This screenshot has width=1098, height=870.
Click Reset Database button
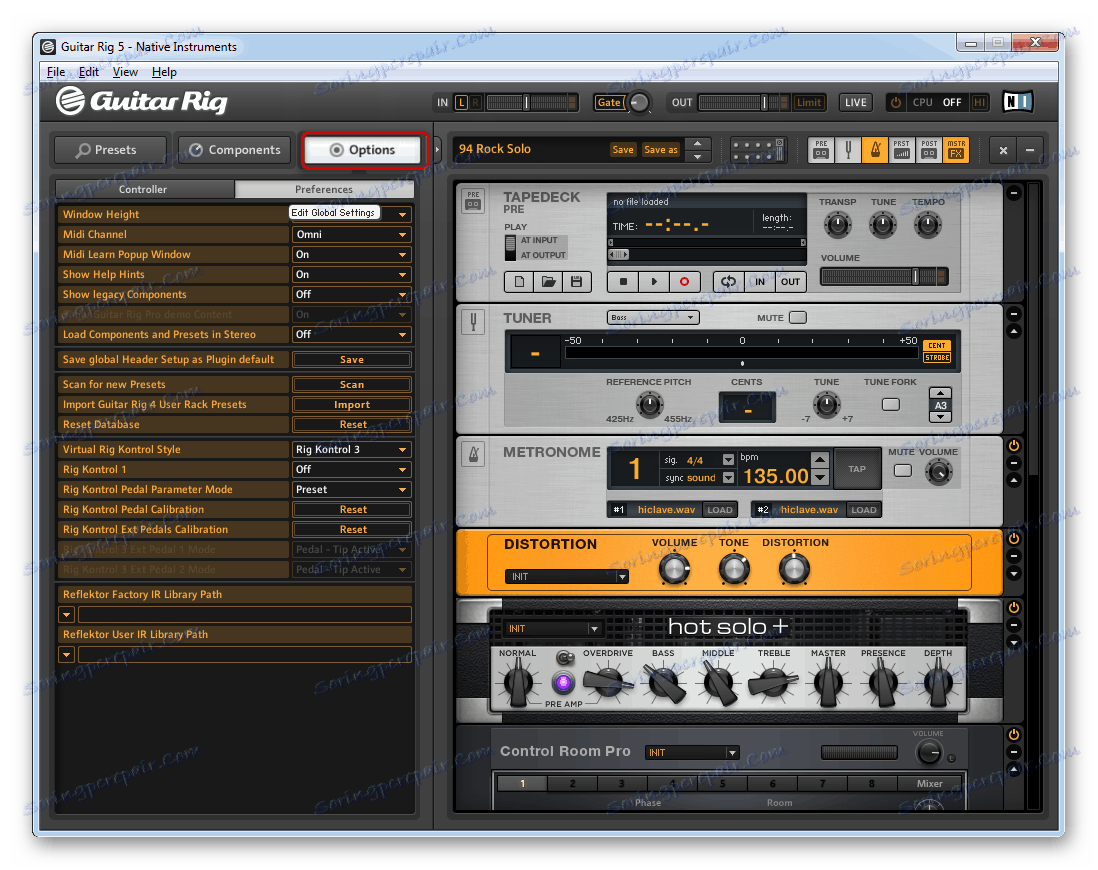(352, 424)
